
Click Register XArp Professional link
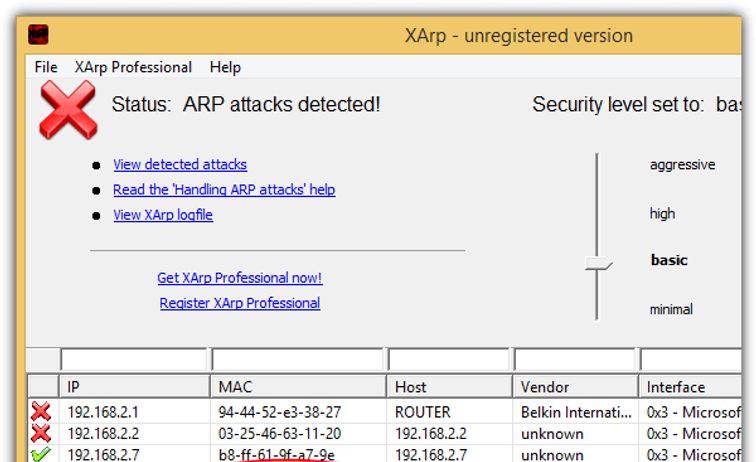point(240,303)
